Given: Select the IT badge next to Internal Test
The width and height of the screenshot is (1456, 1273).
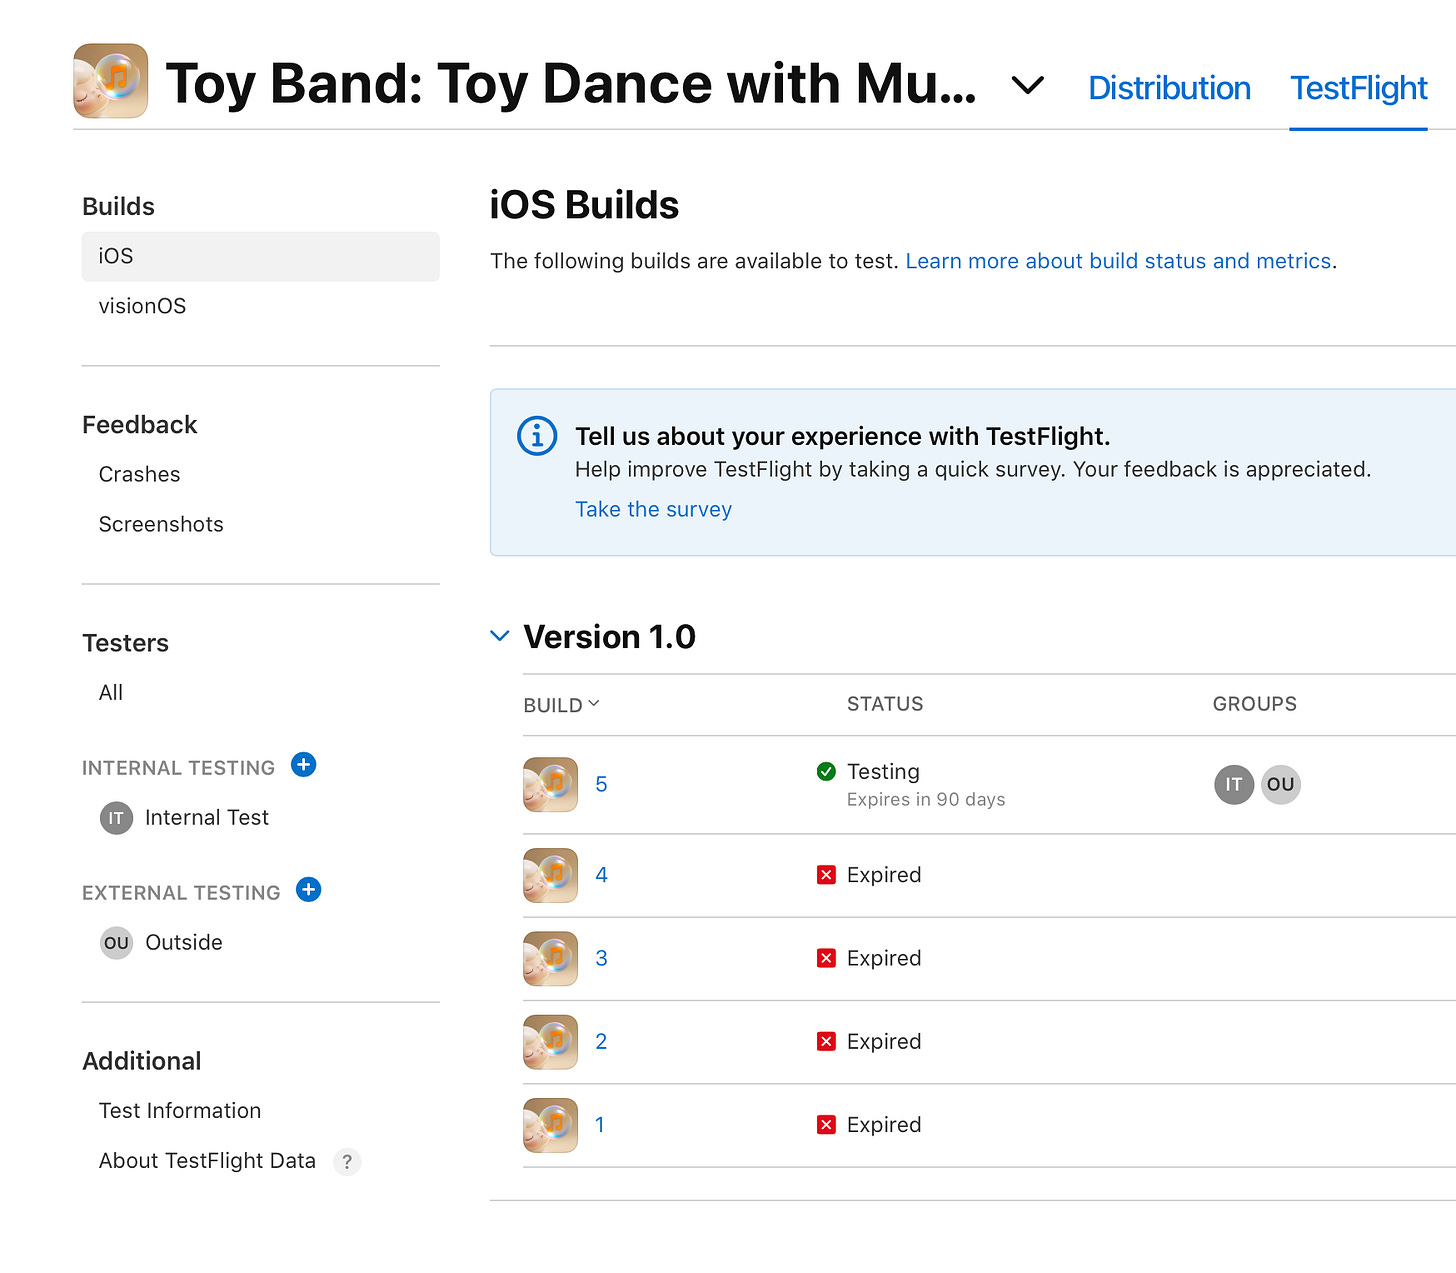Looking at the screenshot, I should pyautogui.click(x=116, y=818).
